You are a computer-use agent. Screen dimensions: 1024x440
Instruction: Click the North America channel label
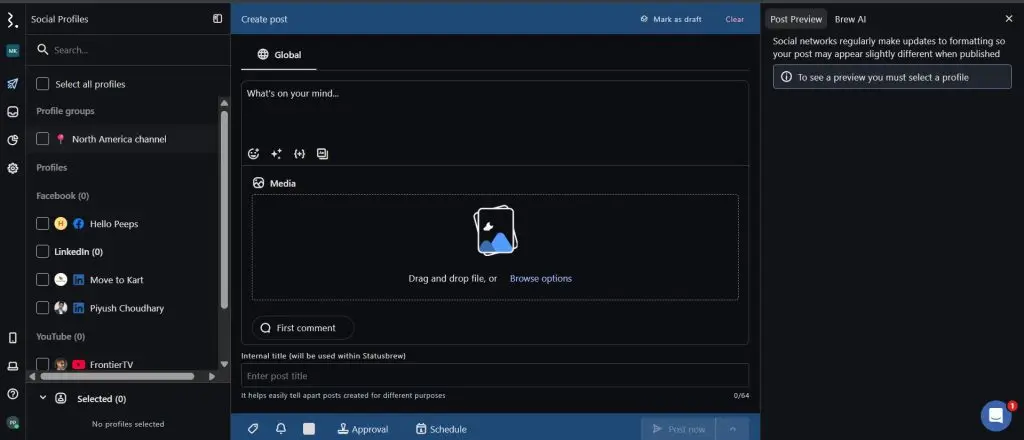coord(119,139)
